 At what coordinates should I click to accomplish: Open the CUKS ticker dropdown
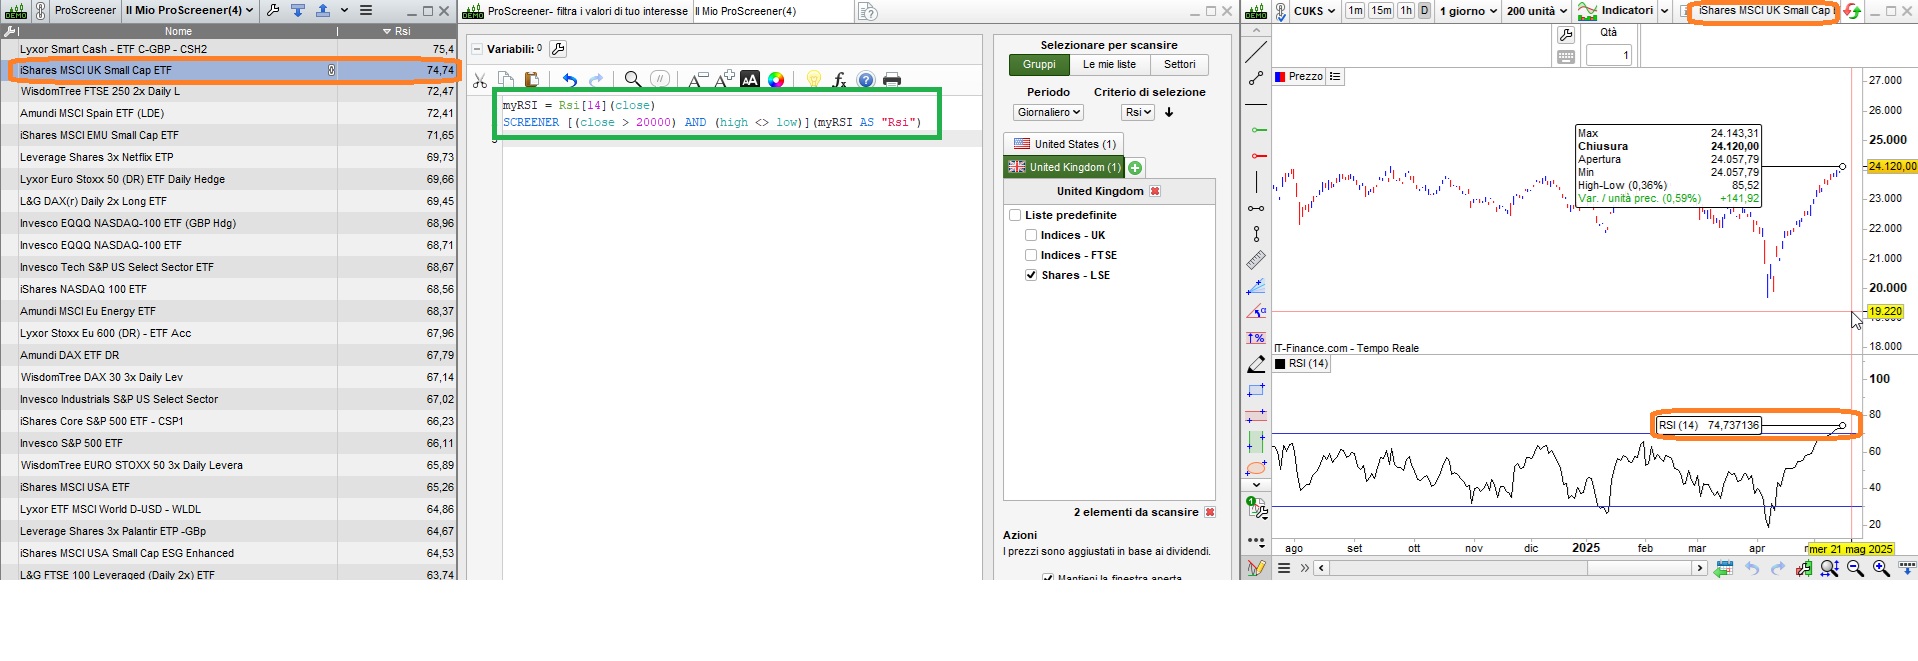click(x=1314, y=11)
